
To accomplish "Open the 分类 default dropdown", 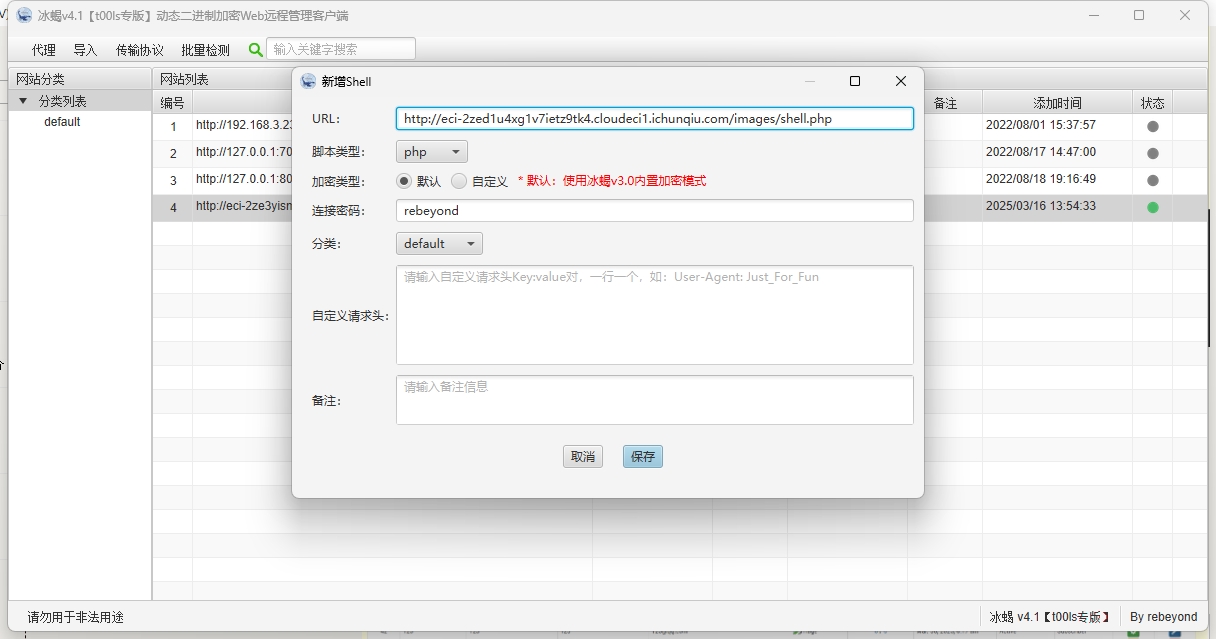I will click(439, 243).
